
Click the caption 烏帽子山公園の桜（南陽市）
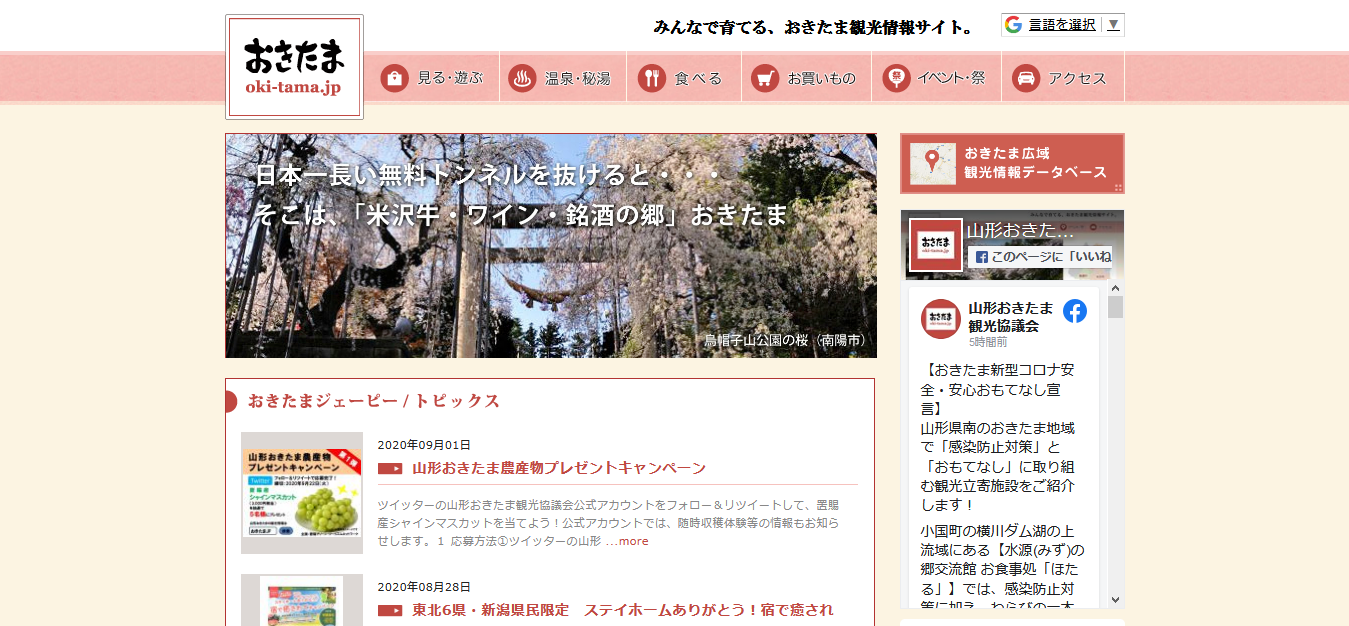tap(785, 340)
